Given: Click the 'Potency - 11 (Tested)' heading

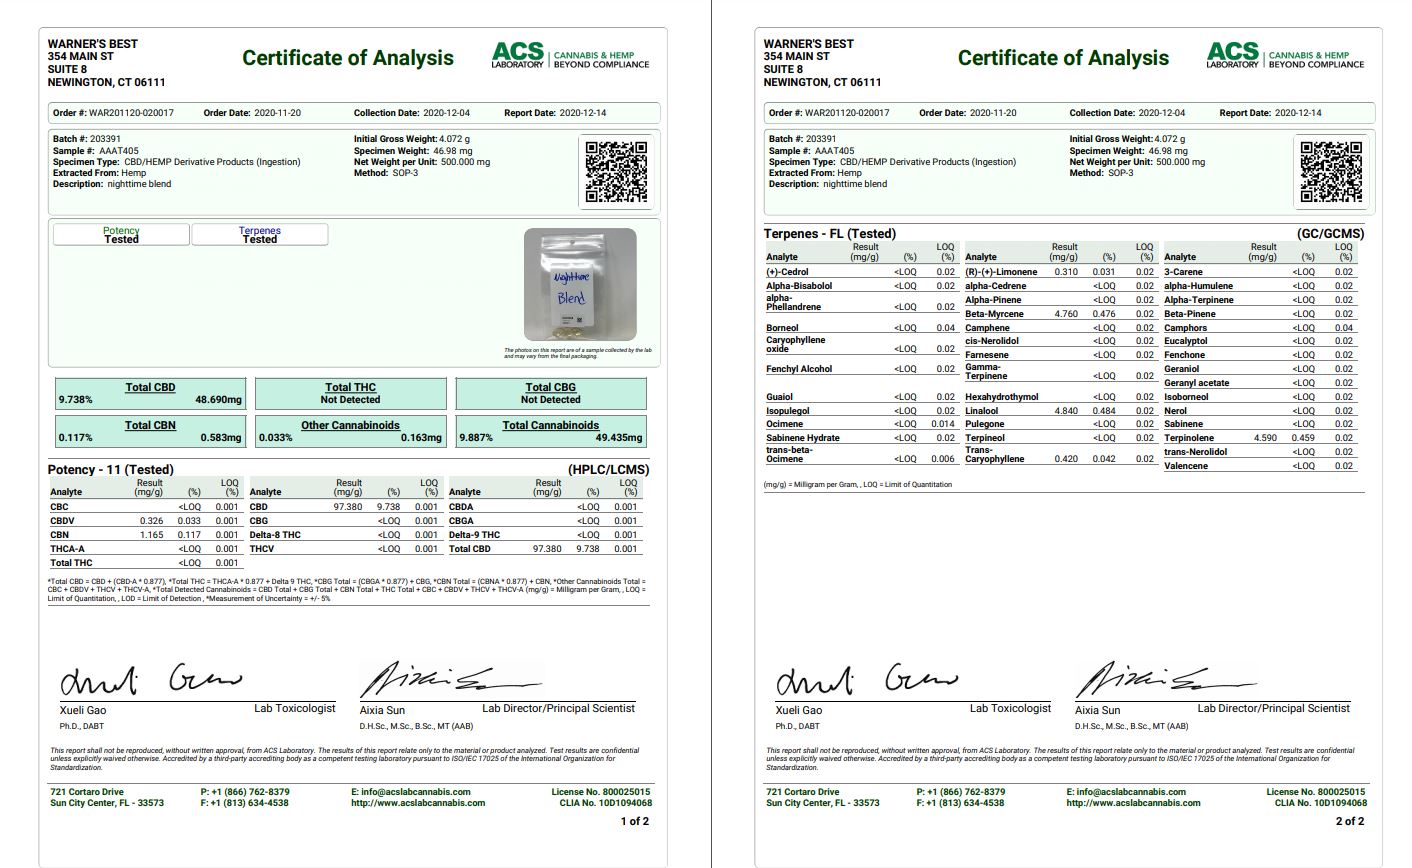Looking at the screenshot, I should 111,469.
